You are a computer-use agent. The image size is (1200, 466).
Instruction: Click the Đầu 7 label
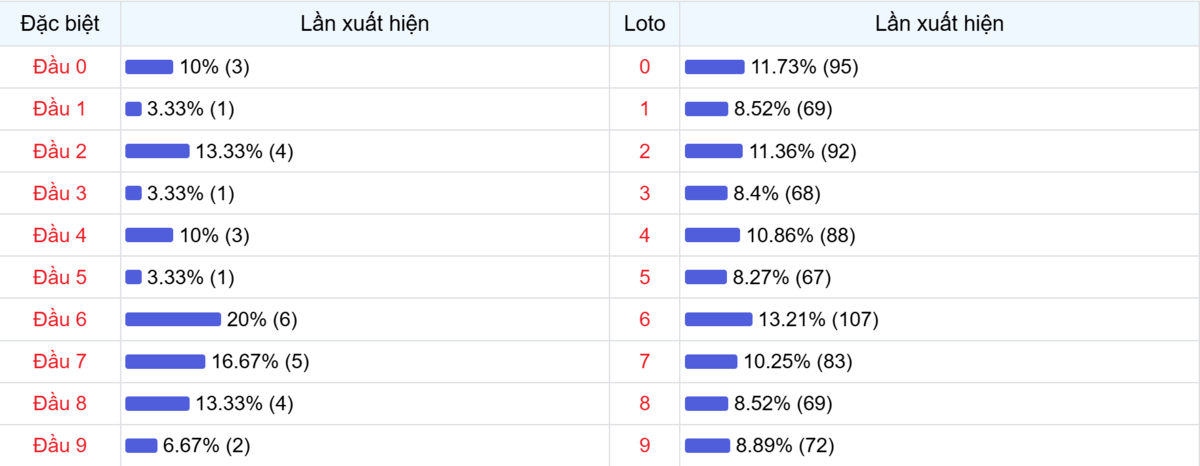coord(60,361)
